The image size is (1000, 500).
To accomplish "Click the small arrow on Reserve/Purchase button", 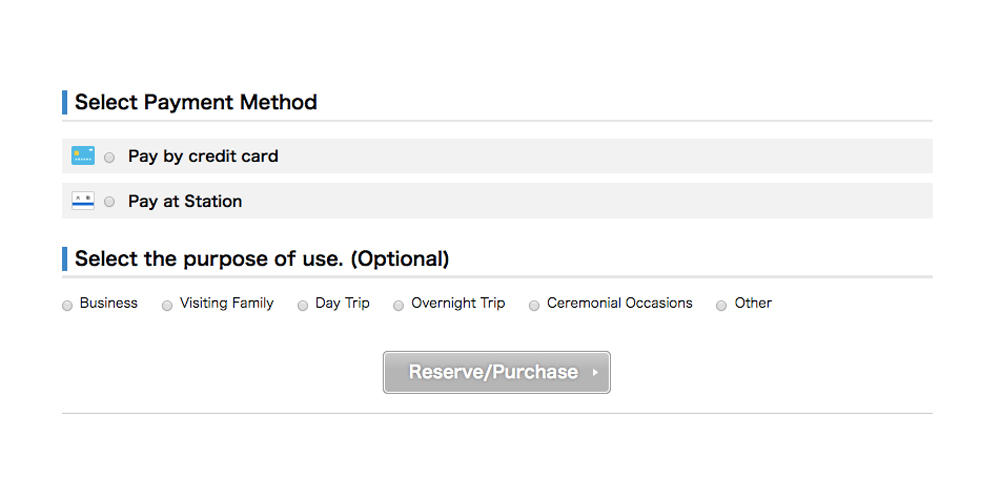I will click(595, 372).
